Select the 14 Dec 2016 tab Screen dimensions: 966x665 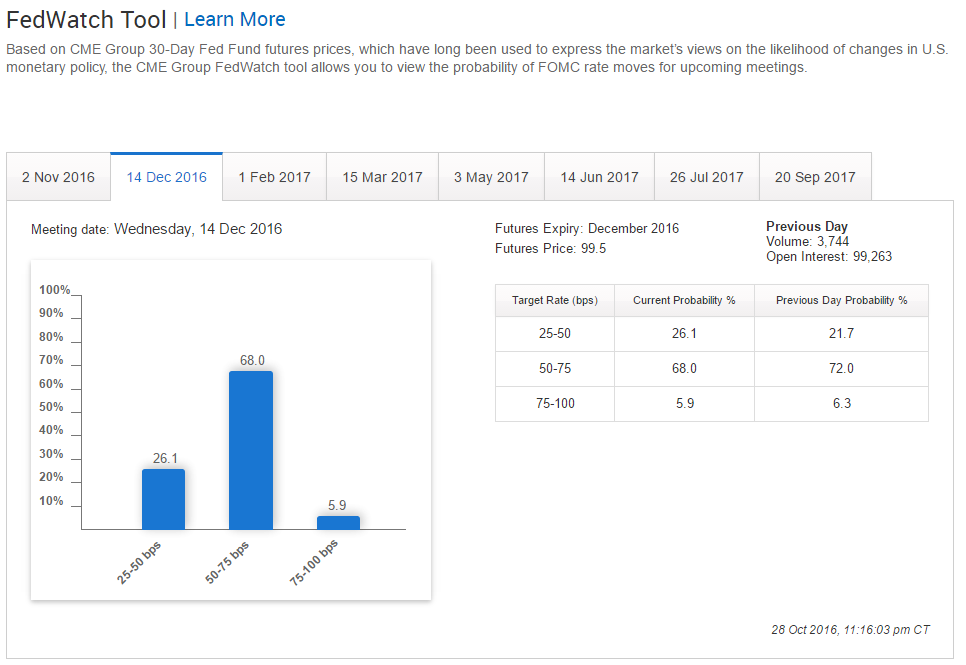click(x=166, y=177)
